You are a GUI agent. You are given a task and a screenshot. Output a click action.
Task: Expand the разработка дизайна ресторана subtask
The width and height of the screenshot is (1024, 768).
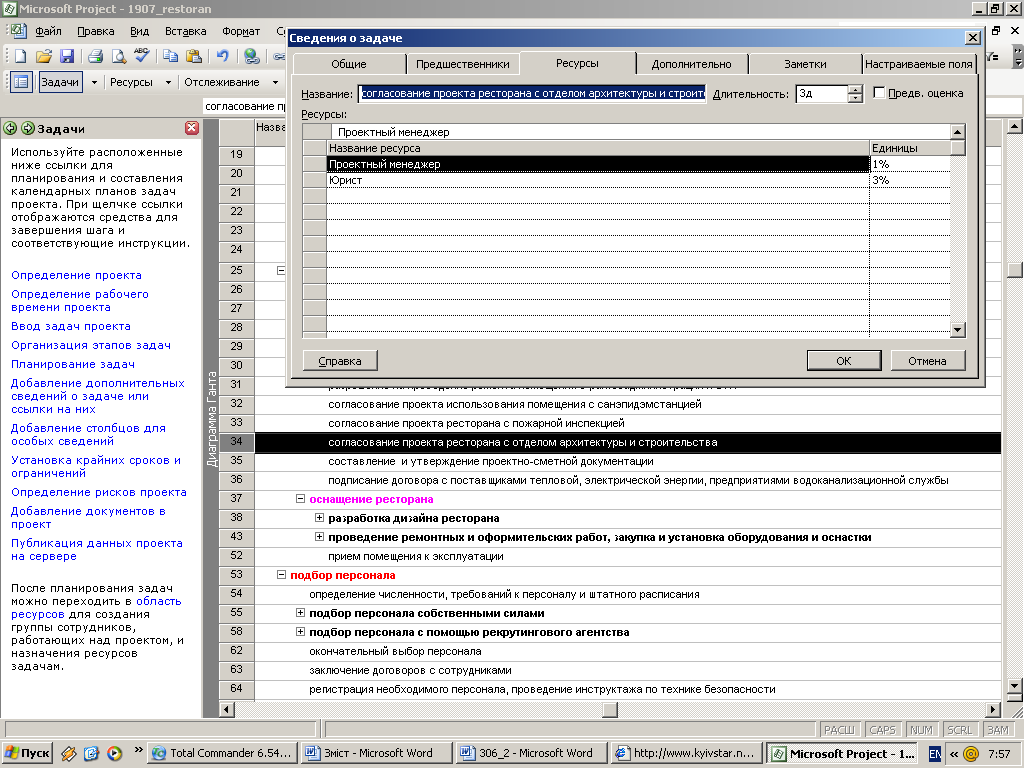point(320,518)
